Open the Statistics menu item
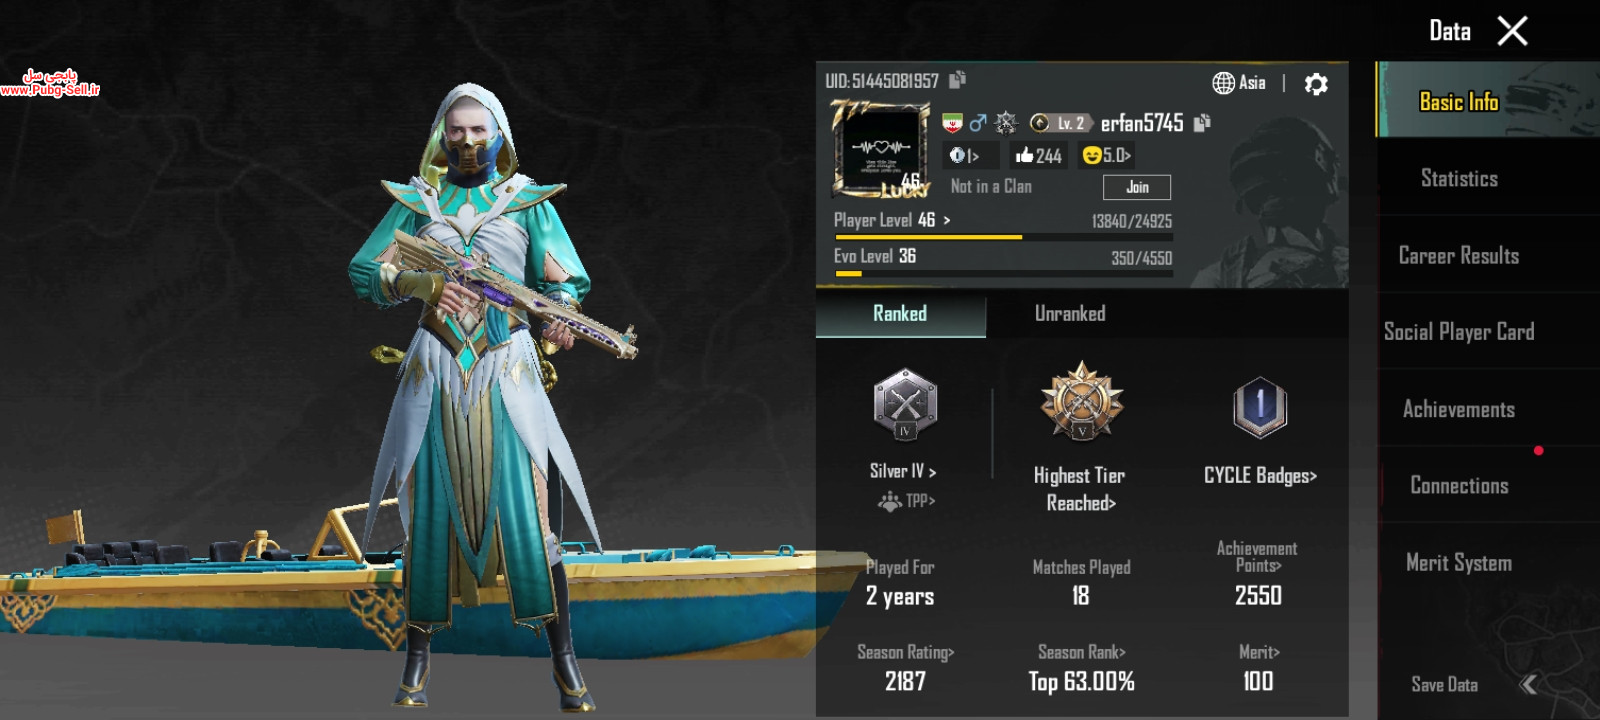Screen dimensions: 1600x720 pos(1460,179)
